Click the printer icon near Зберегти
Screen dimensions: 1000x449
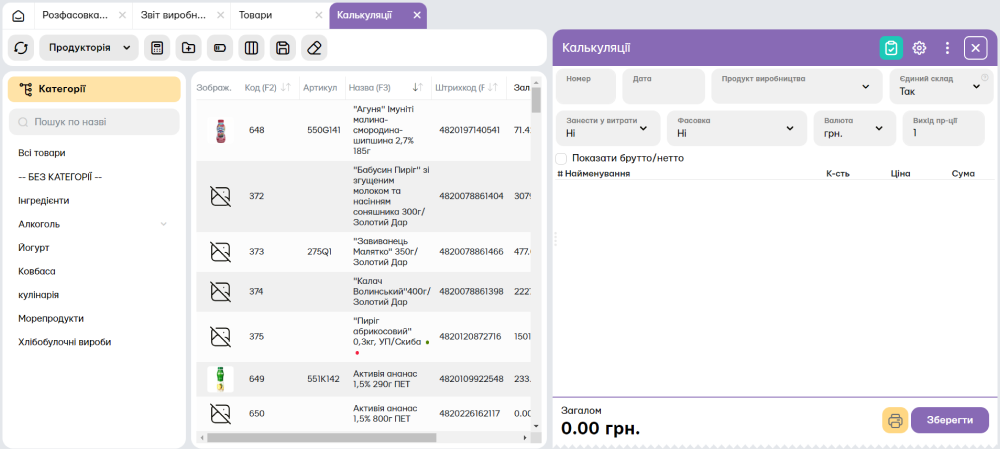coord(895,420)
